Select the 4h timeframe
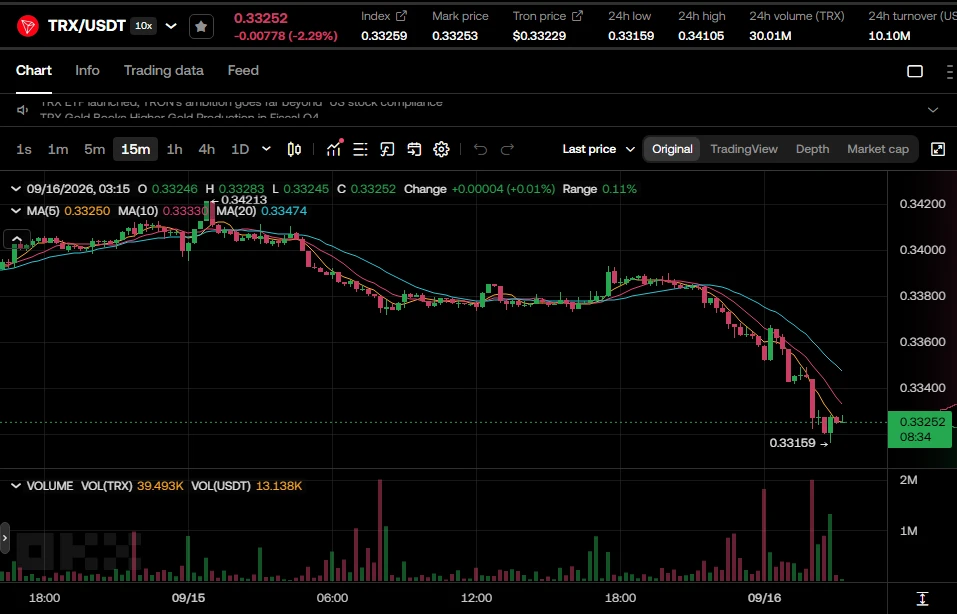The height and width of the screenshot is (614, 957). (207, 149)
